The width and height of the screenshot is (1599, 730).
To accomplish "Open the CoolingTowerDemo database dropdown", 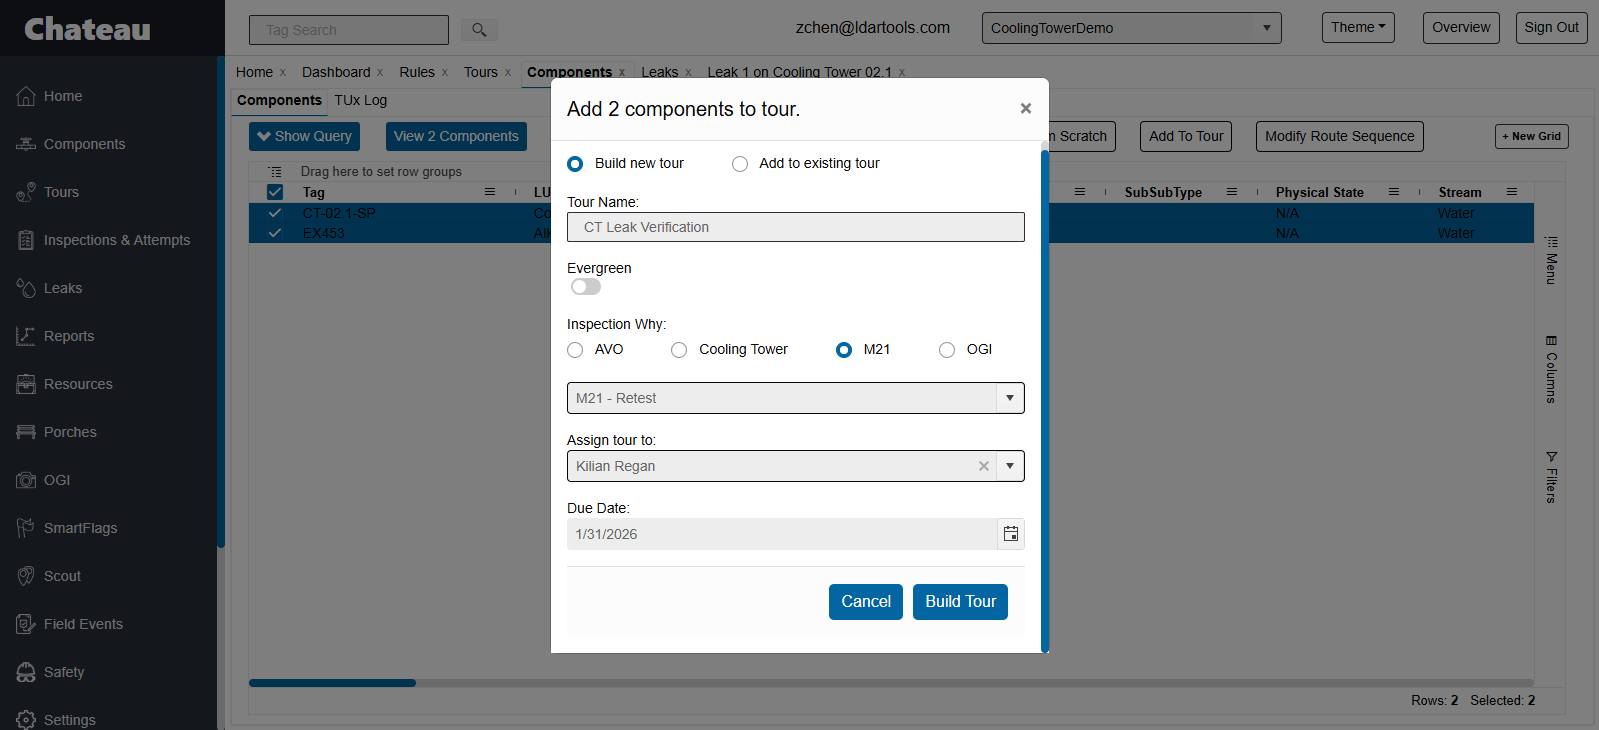I will click(1266, 28).
